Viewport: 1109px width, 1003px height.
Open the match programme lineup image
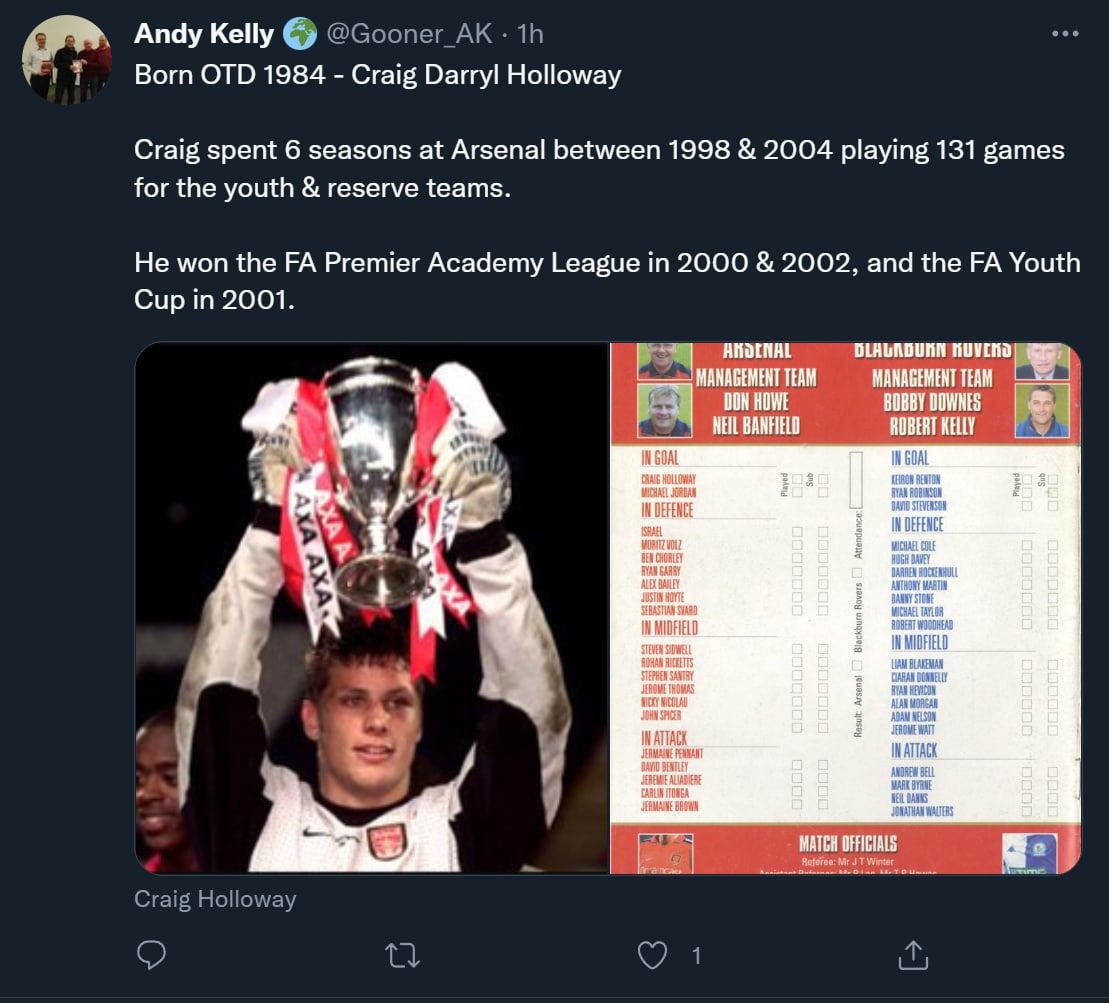pyautogui.click(x=845, y=608)
